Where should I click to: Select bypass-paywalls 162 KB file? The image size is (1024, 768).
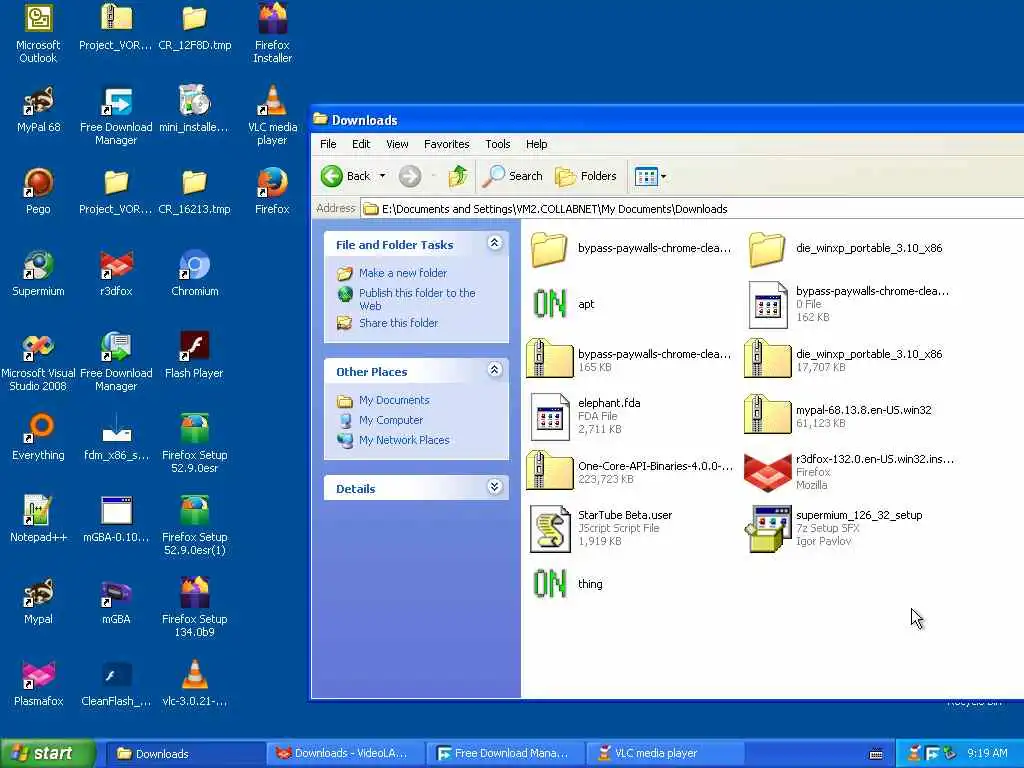pos(849,304)
